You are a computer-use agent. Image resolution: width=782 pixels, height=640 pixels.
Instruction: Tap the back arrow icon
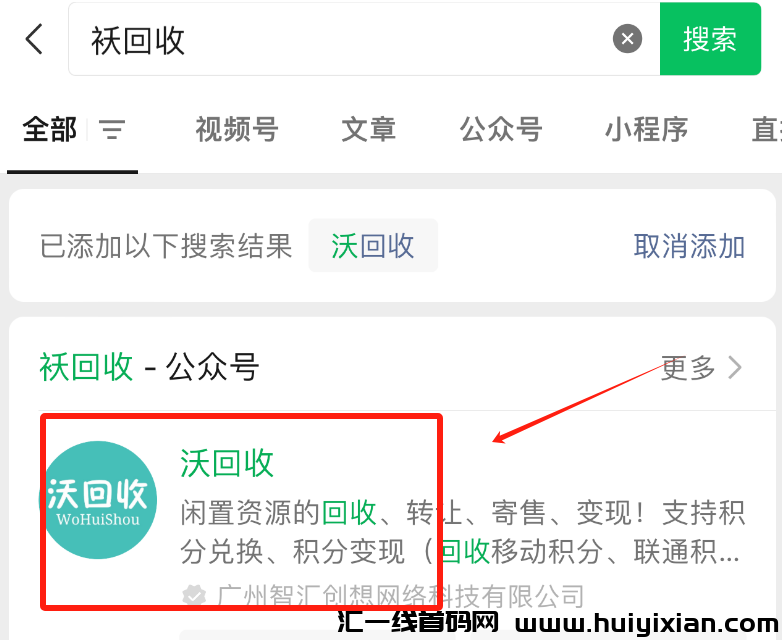tap(34, 38)
